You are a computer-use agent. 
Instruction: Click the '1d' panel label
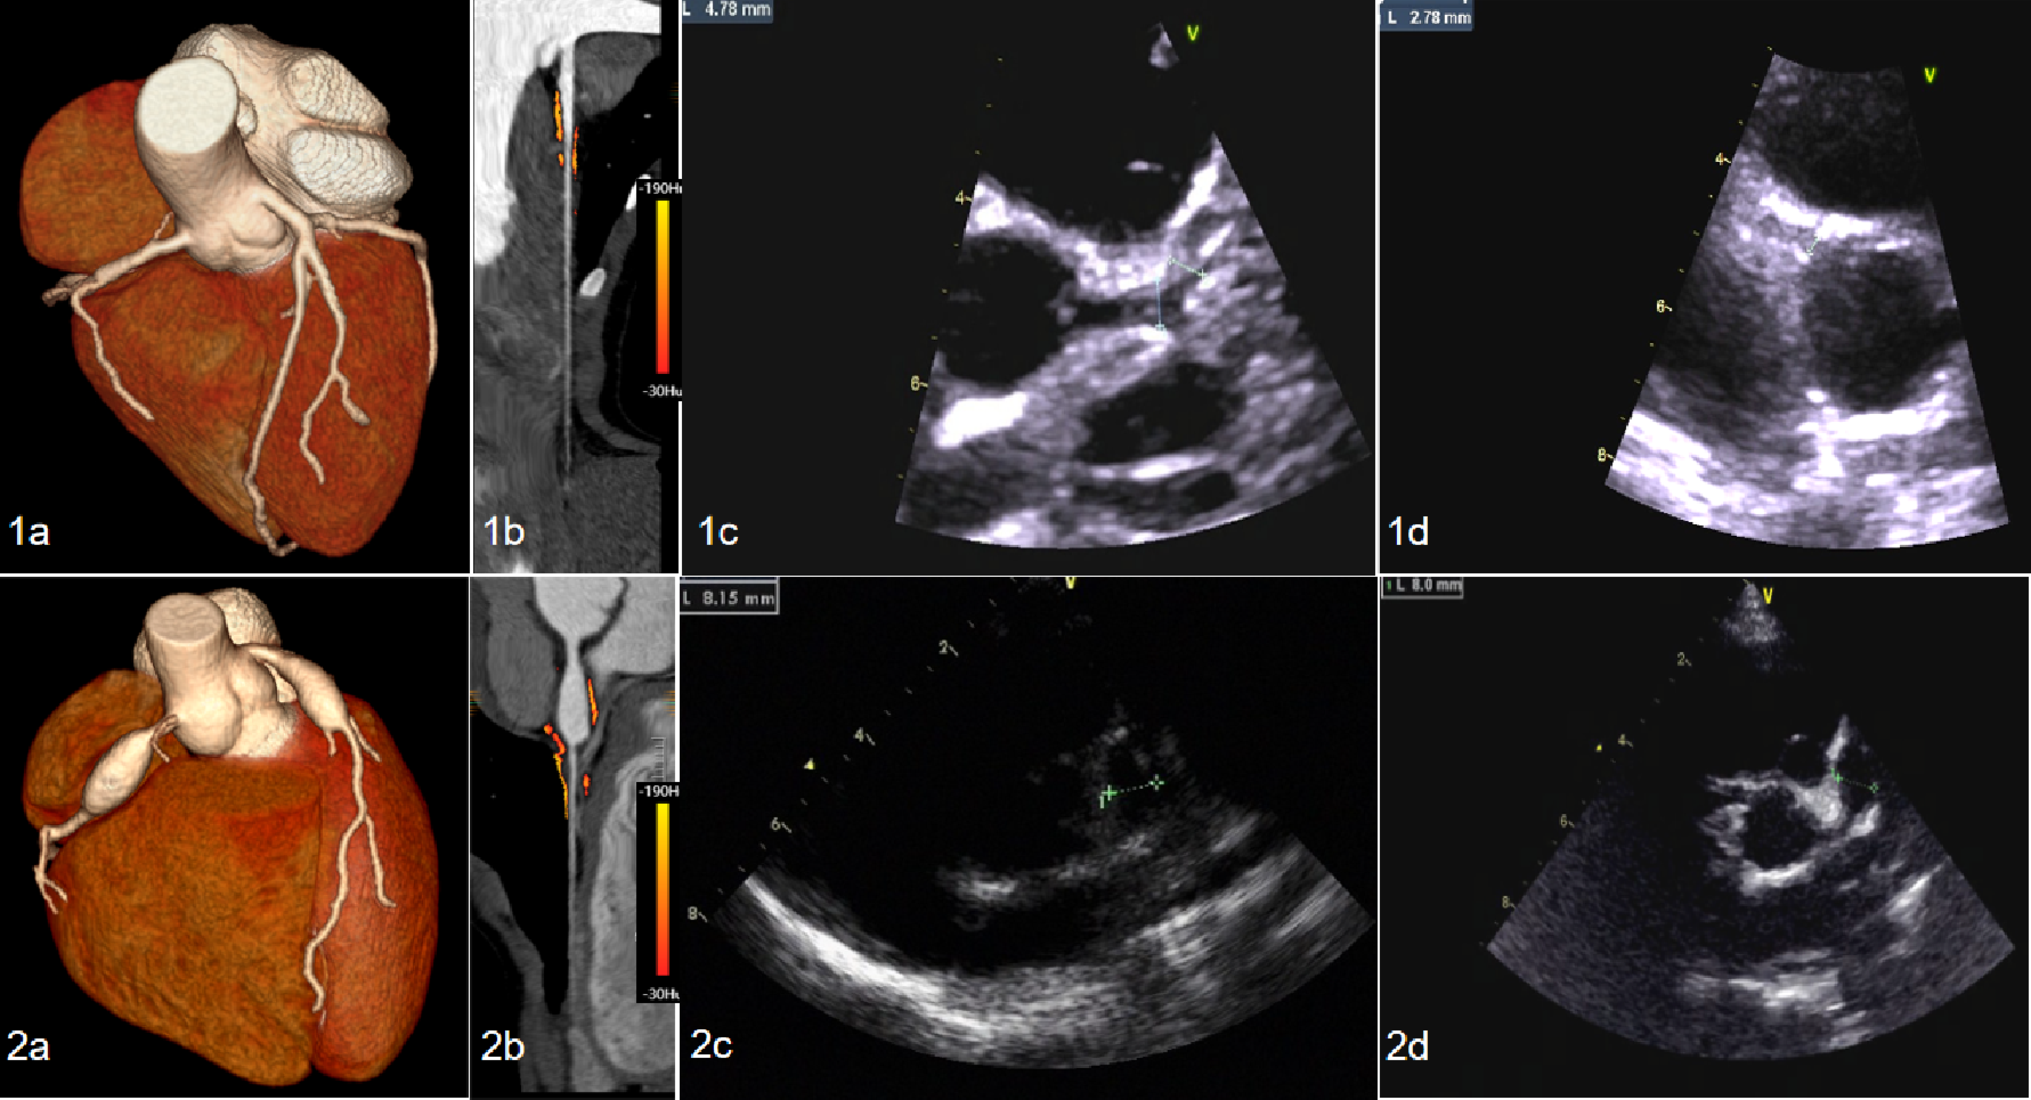point(1408,531)
